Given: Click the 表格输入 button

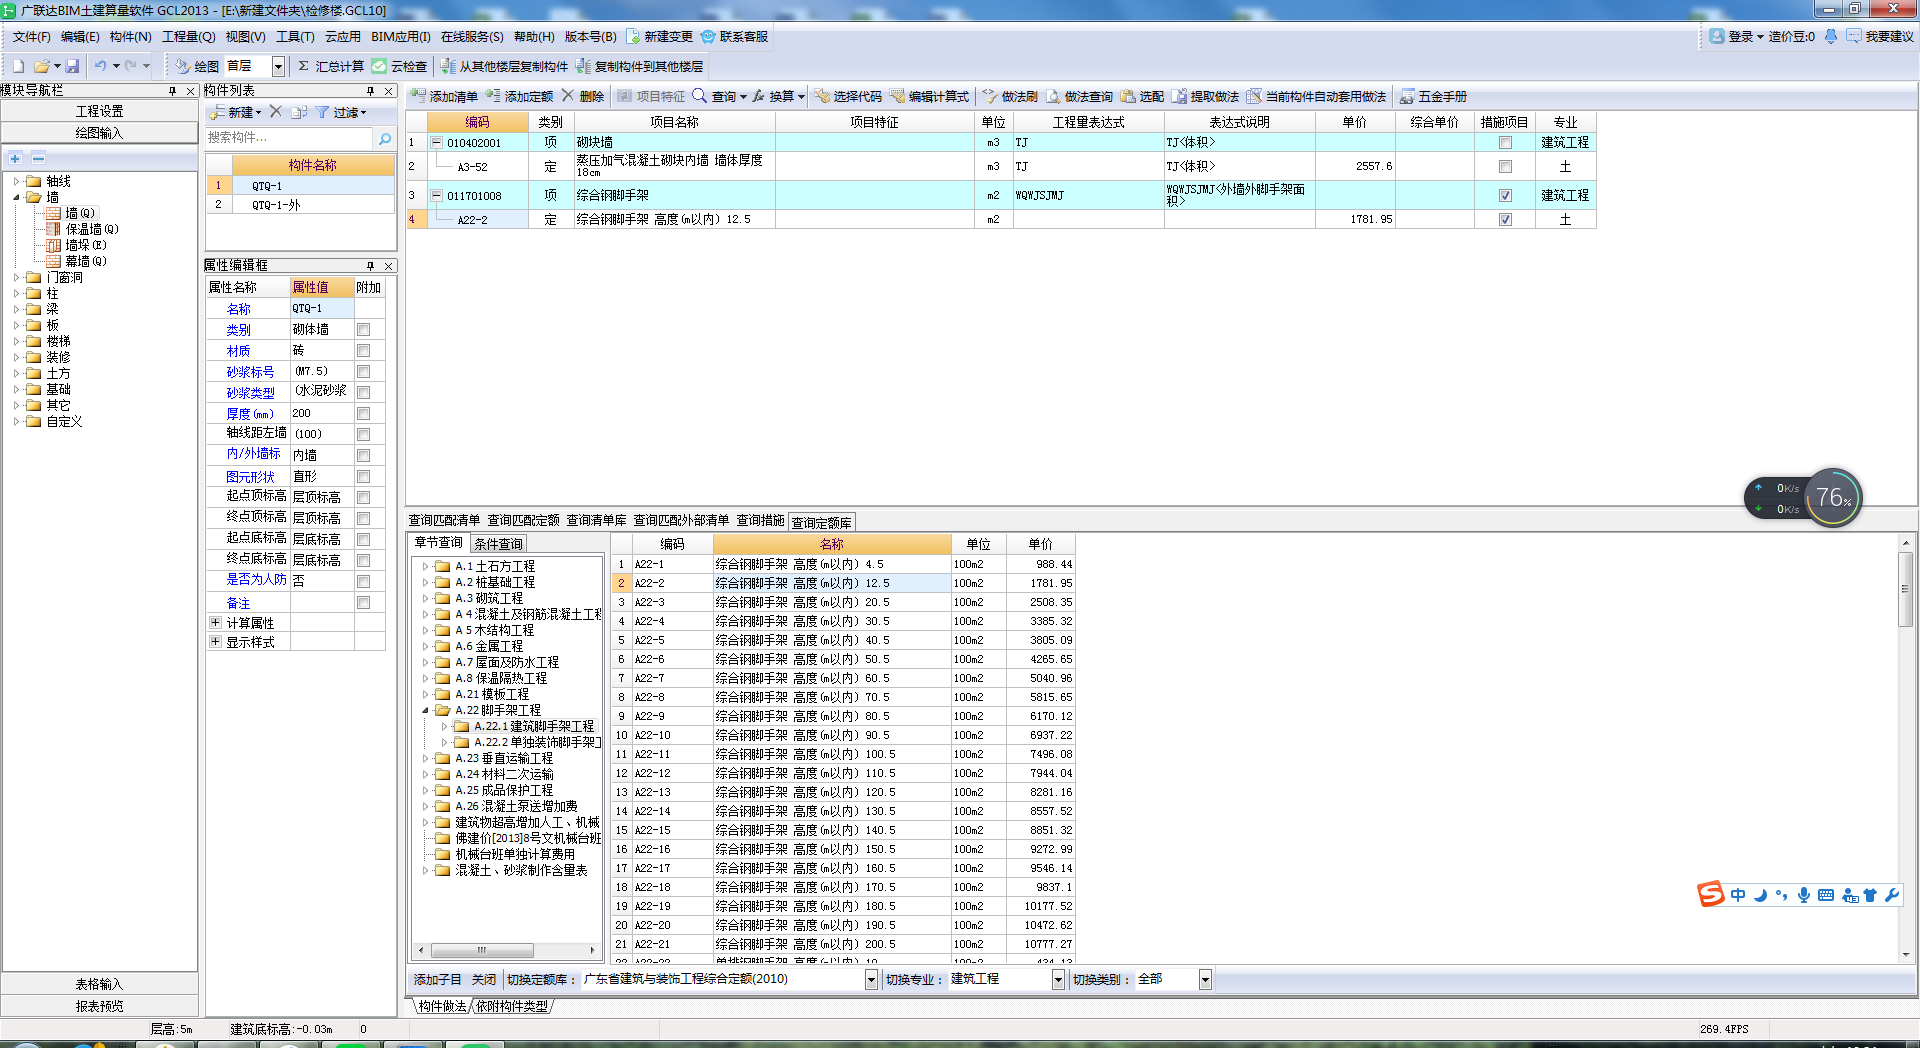Looking at the screenshot, I should (100, 984).
